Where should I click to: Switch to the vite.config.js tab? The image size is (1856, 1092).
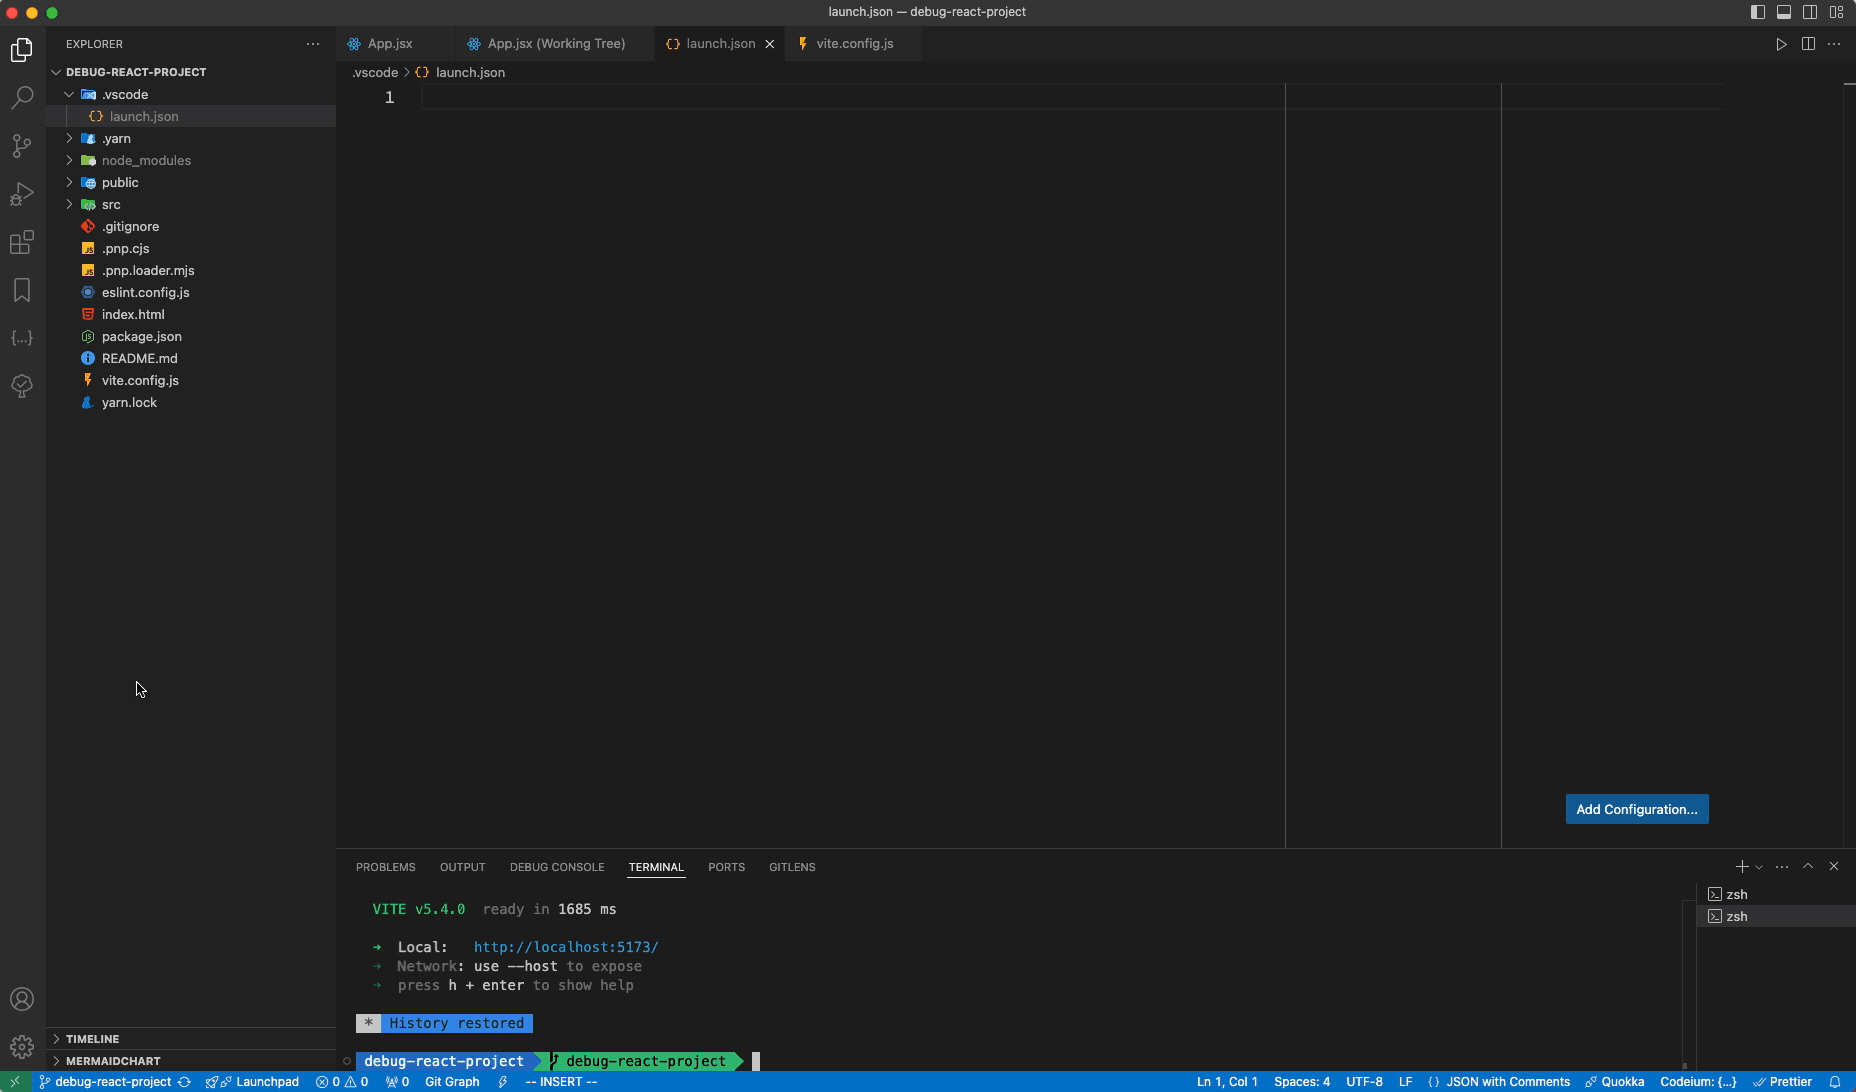coord(855,44)
